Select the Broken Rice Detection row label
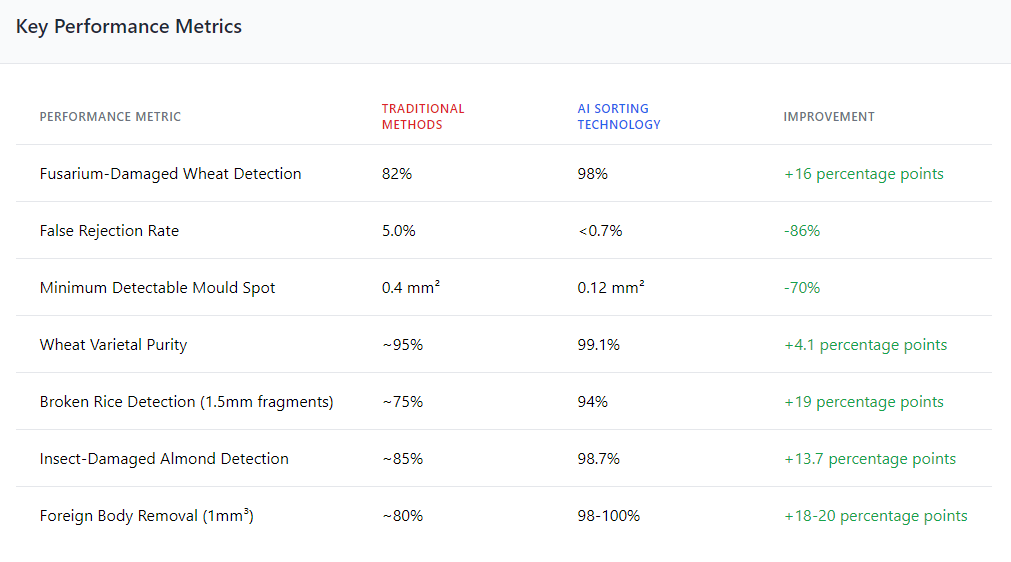The width and height of the screenshot is (1011, 562). tap(186, 402)
